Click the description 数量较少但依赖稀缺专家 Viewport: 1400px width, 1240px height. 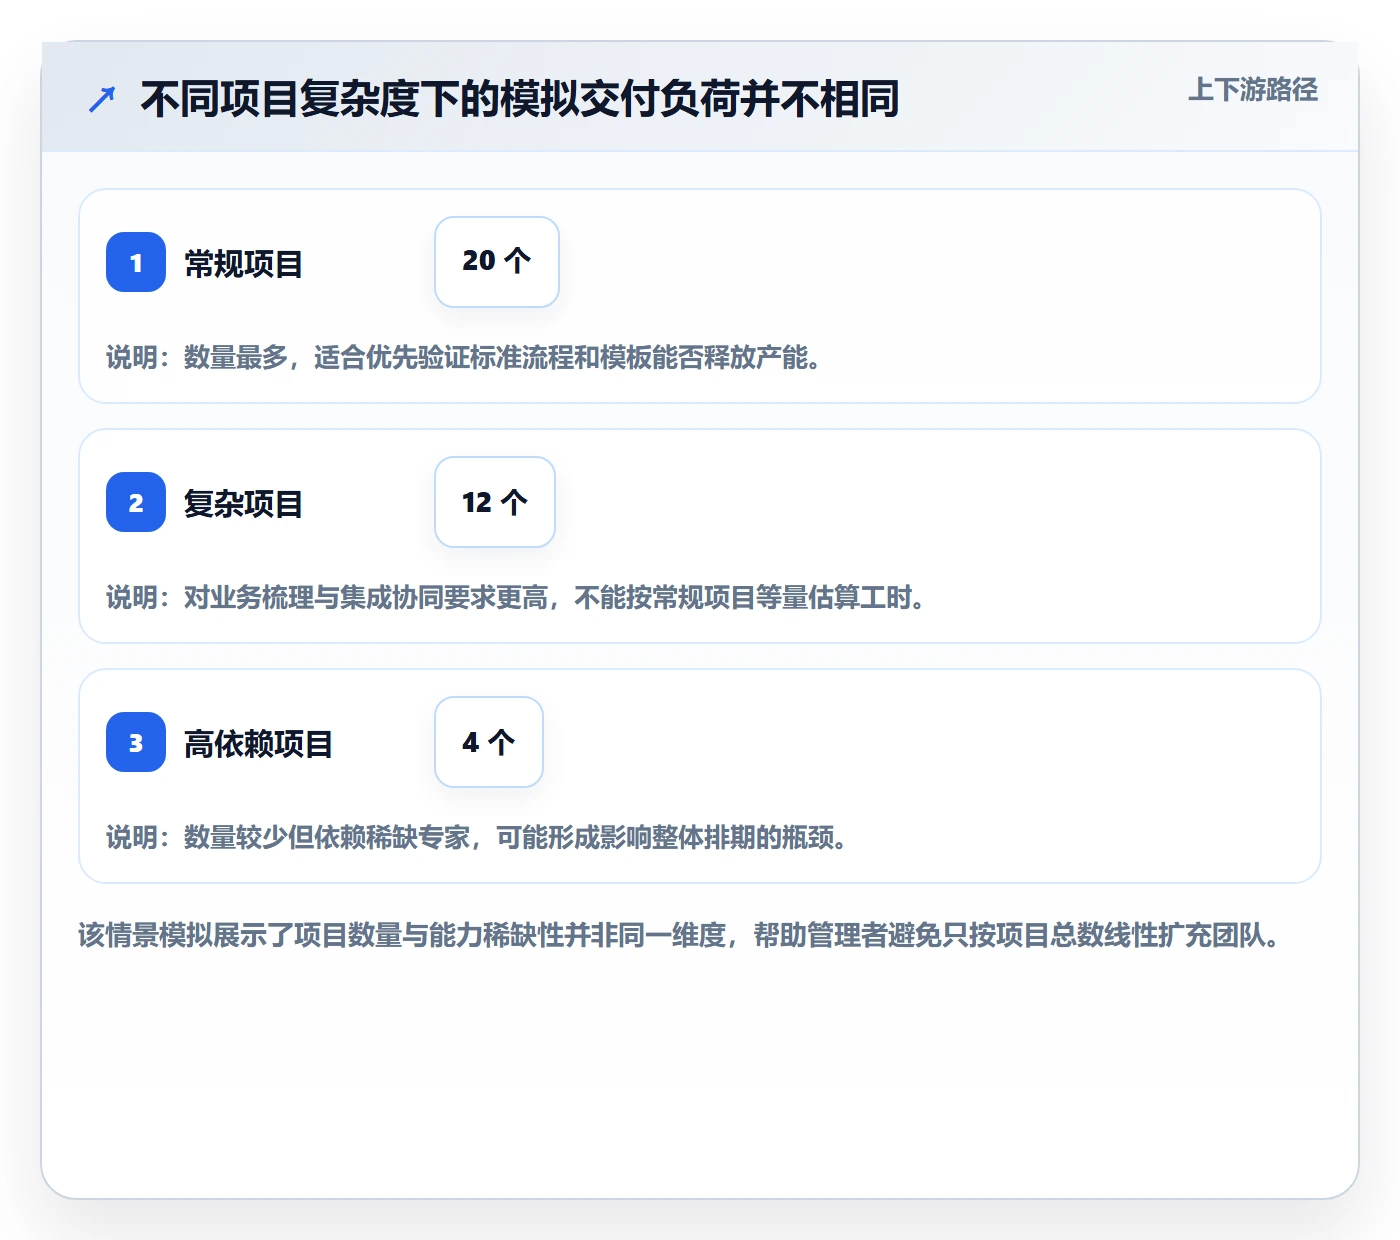coord(477,837)
